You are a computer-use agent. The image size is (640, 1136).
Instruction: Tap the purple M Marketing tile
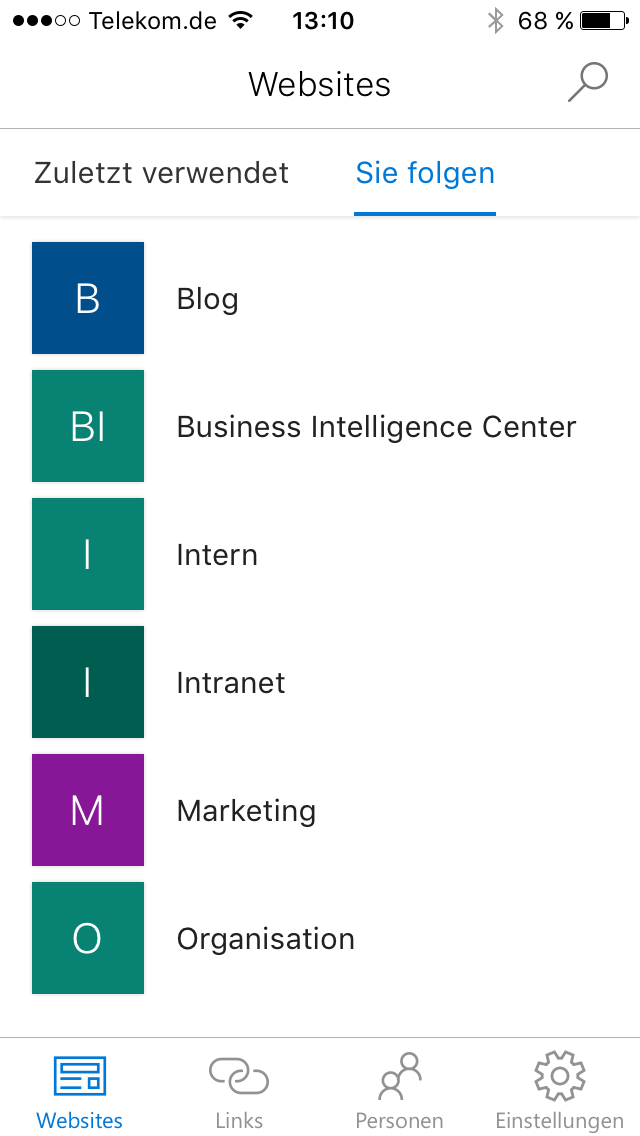pos(88,810)
